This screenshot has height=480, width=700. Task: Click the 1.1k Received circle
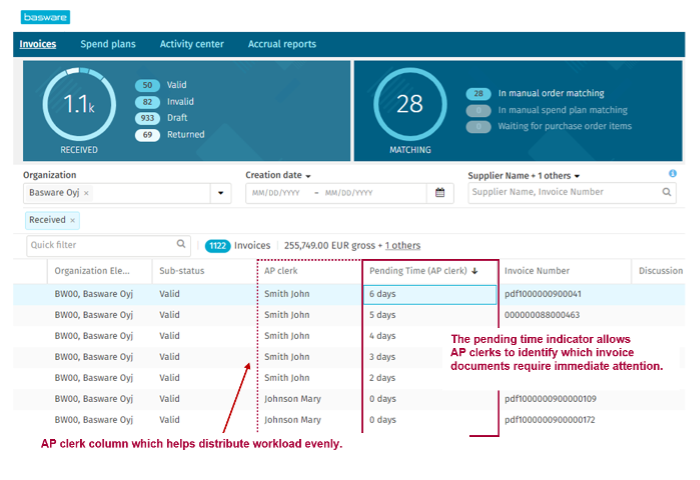point(79,104)
